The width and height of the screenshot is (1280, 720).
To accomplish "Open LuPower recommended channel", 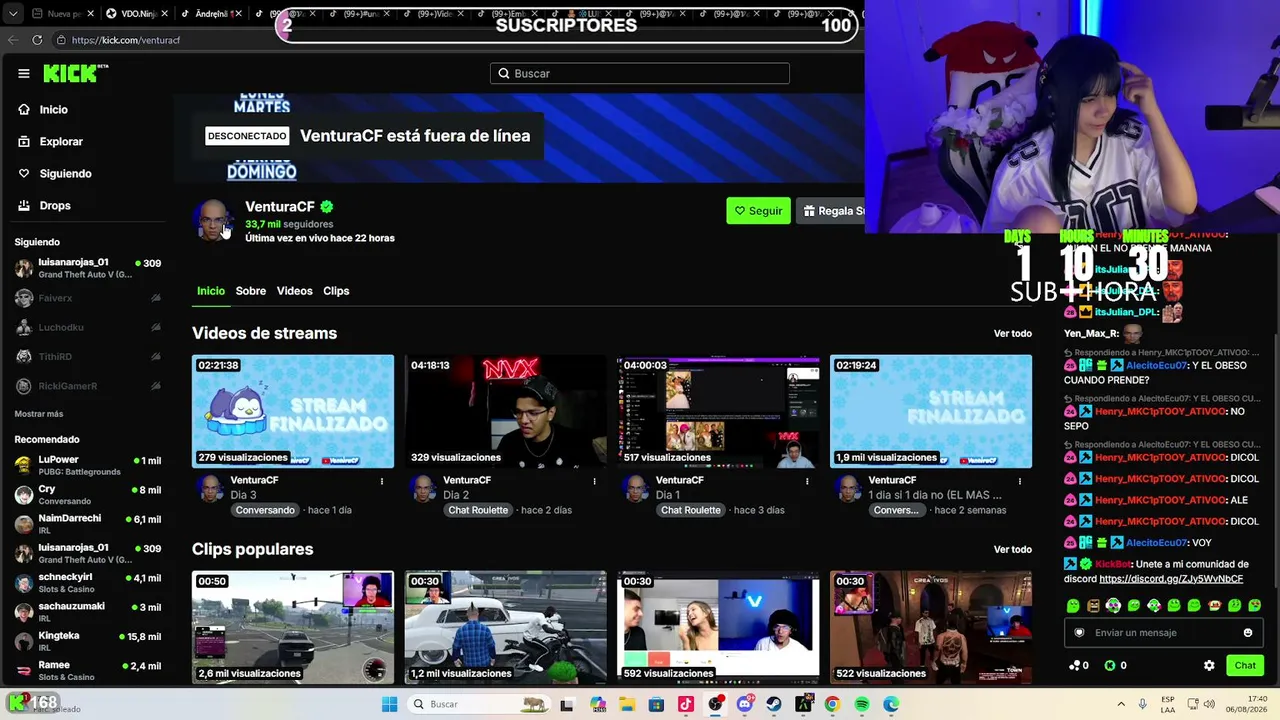I will click(88, 465).
